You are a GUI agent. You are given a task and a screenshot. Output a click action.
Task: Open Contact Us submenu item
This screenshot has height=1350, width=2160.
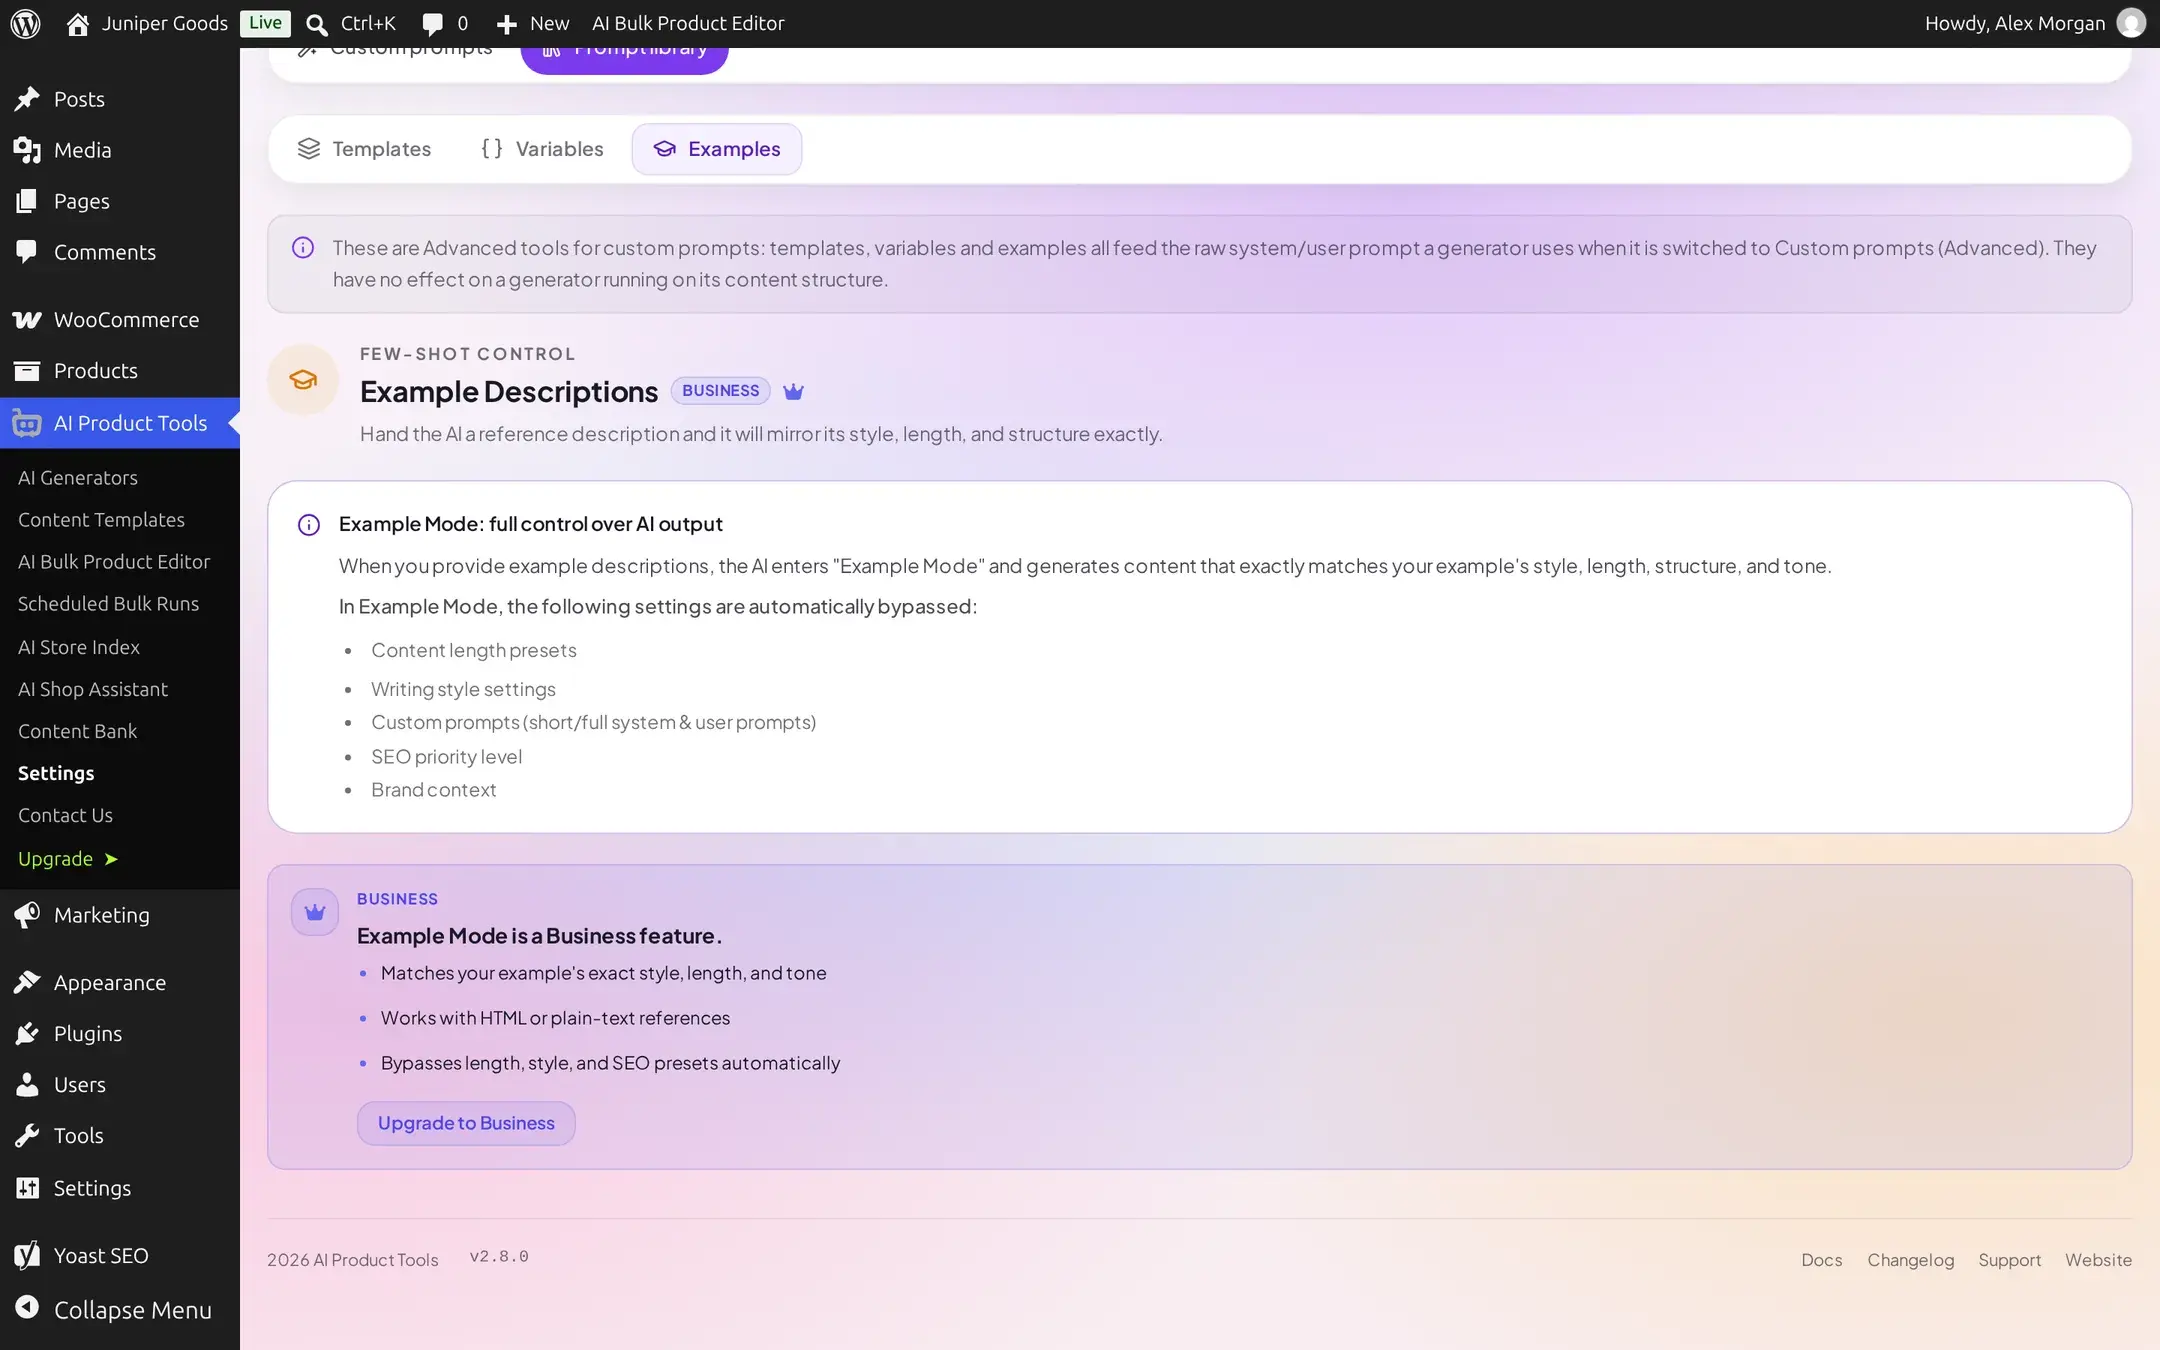pyautogui.click(x=65, y=815)
